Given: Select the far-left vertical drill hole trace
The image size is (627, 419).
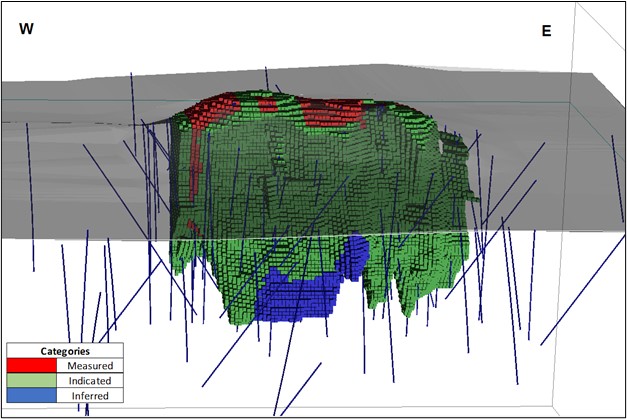Looking at the screenshot, I should (30, 200).
